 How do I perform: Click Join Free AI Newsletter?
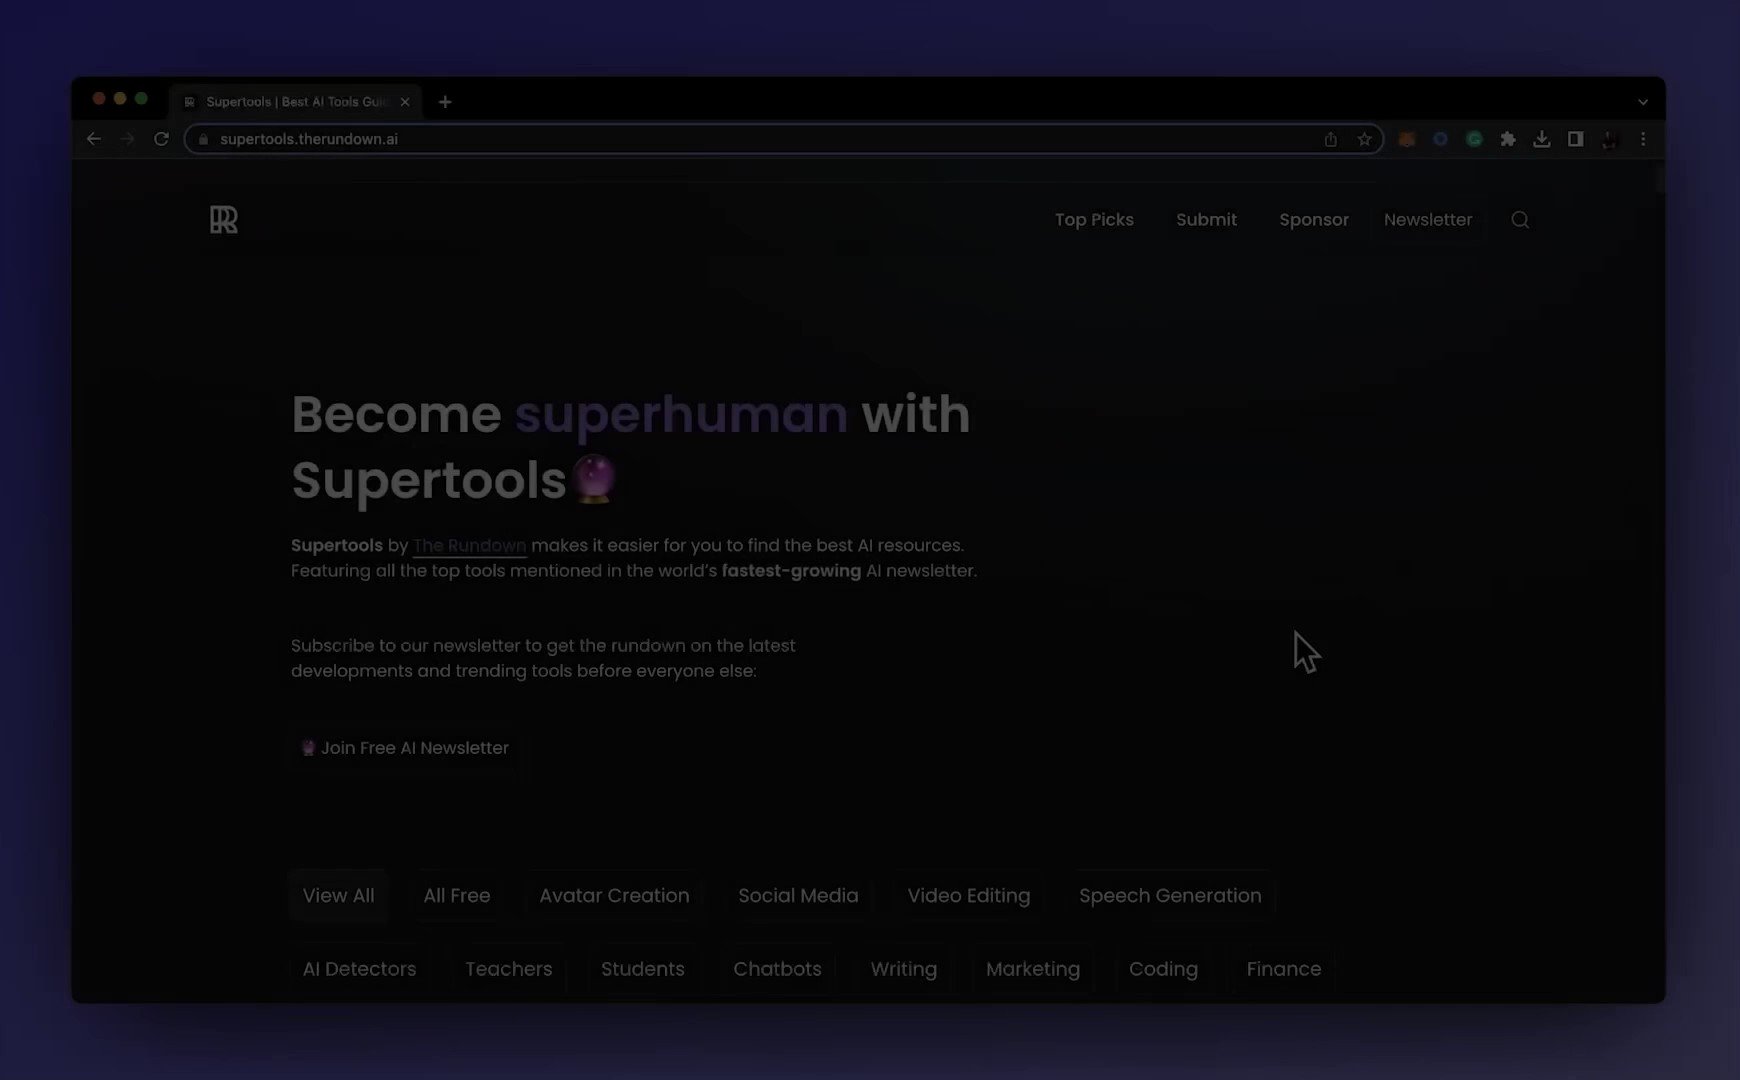coord(404,747)
